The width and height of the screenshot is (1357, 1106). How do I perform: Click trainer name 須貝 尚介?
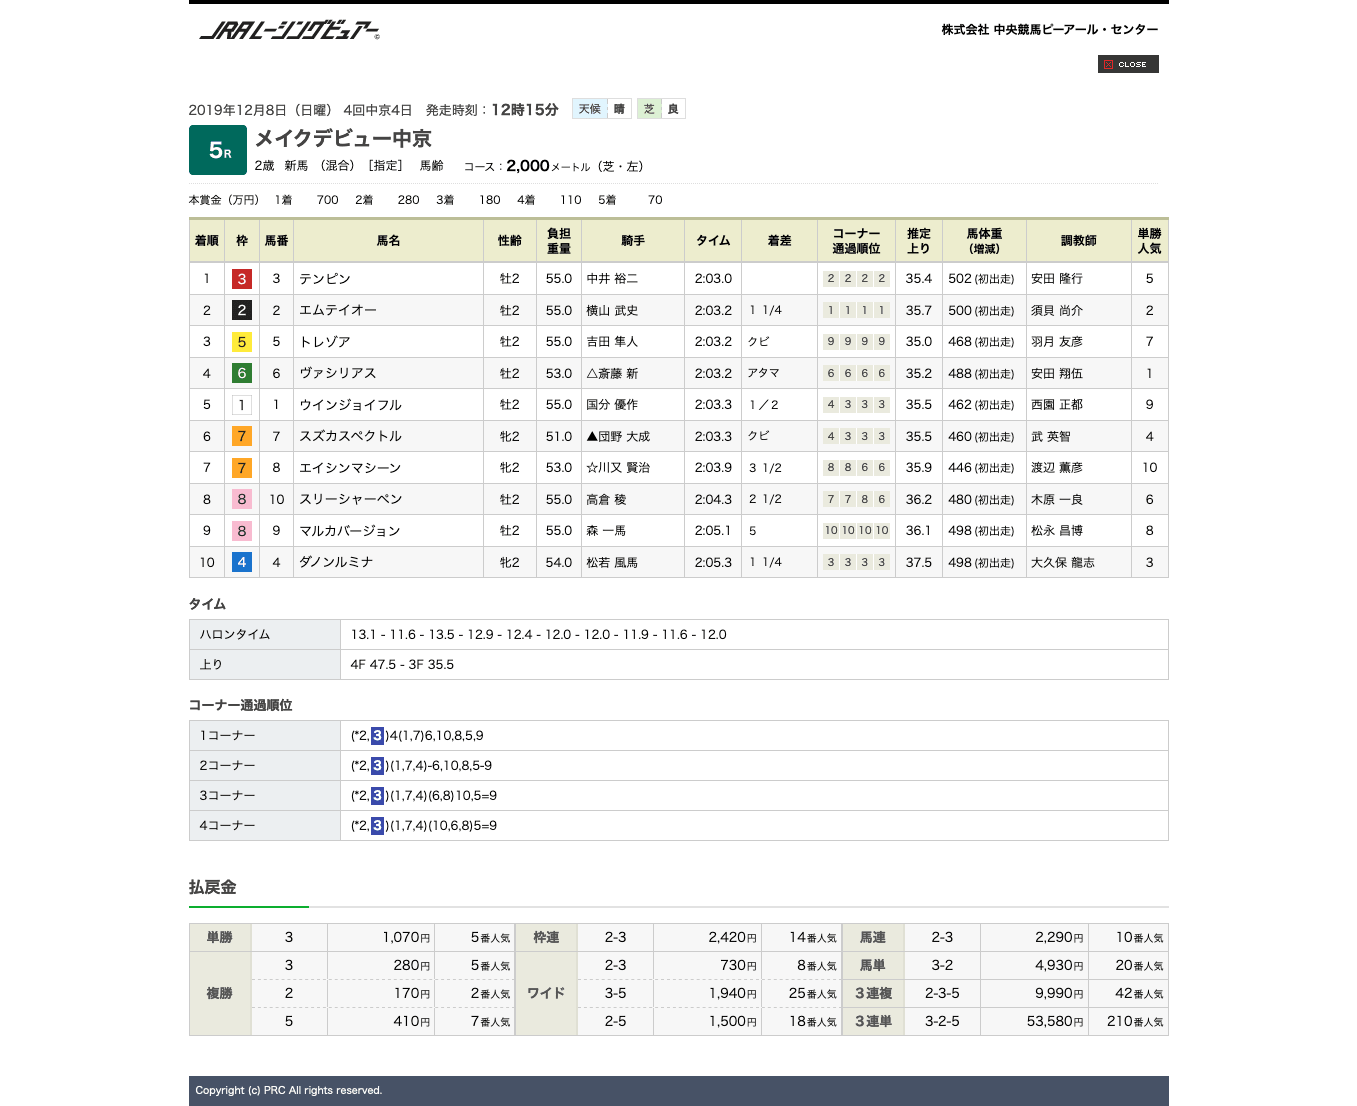pos(1057,310)
